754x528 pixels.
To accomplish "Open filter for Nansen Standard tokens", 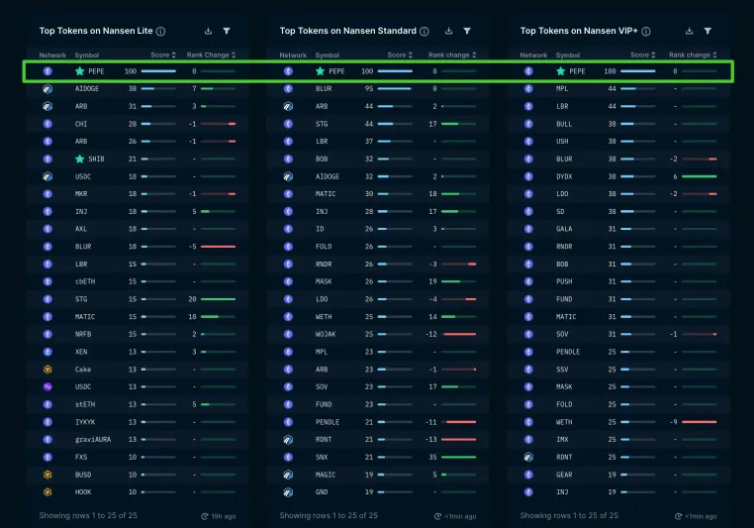I will 467,31.
